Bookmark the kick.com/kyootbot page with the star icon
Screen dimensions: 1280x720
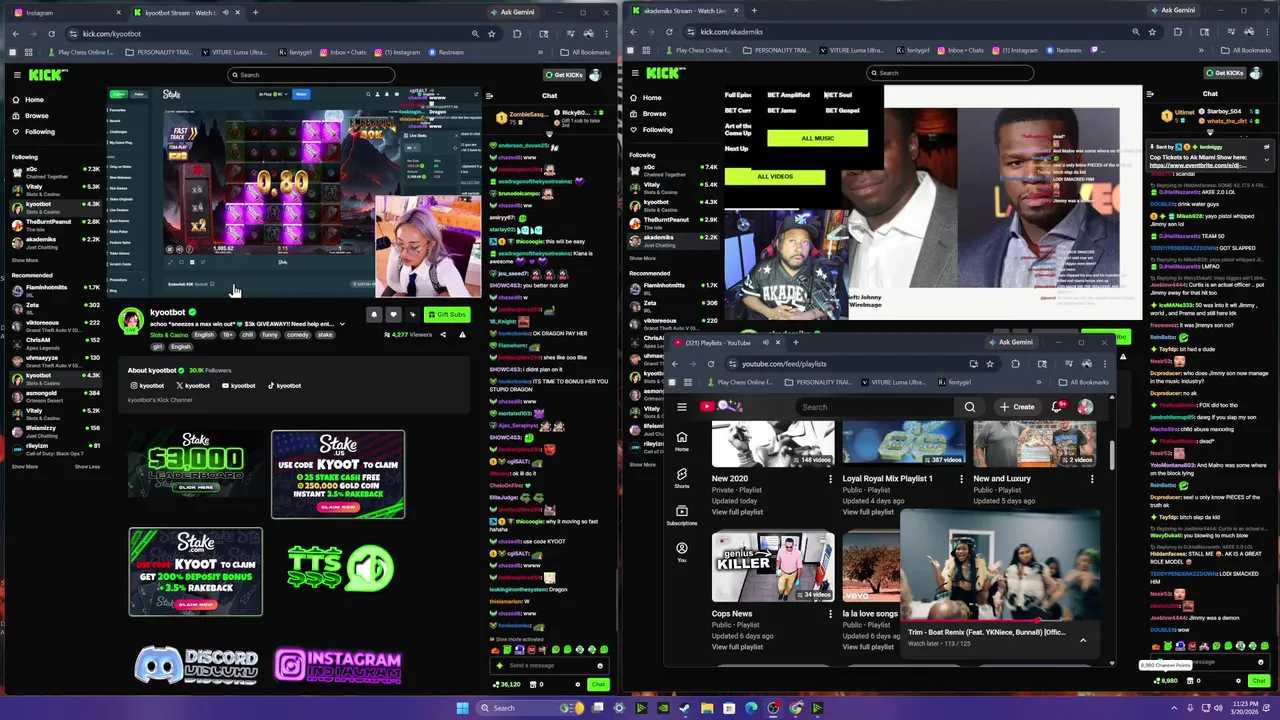491,34
